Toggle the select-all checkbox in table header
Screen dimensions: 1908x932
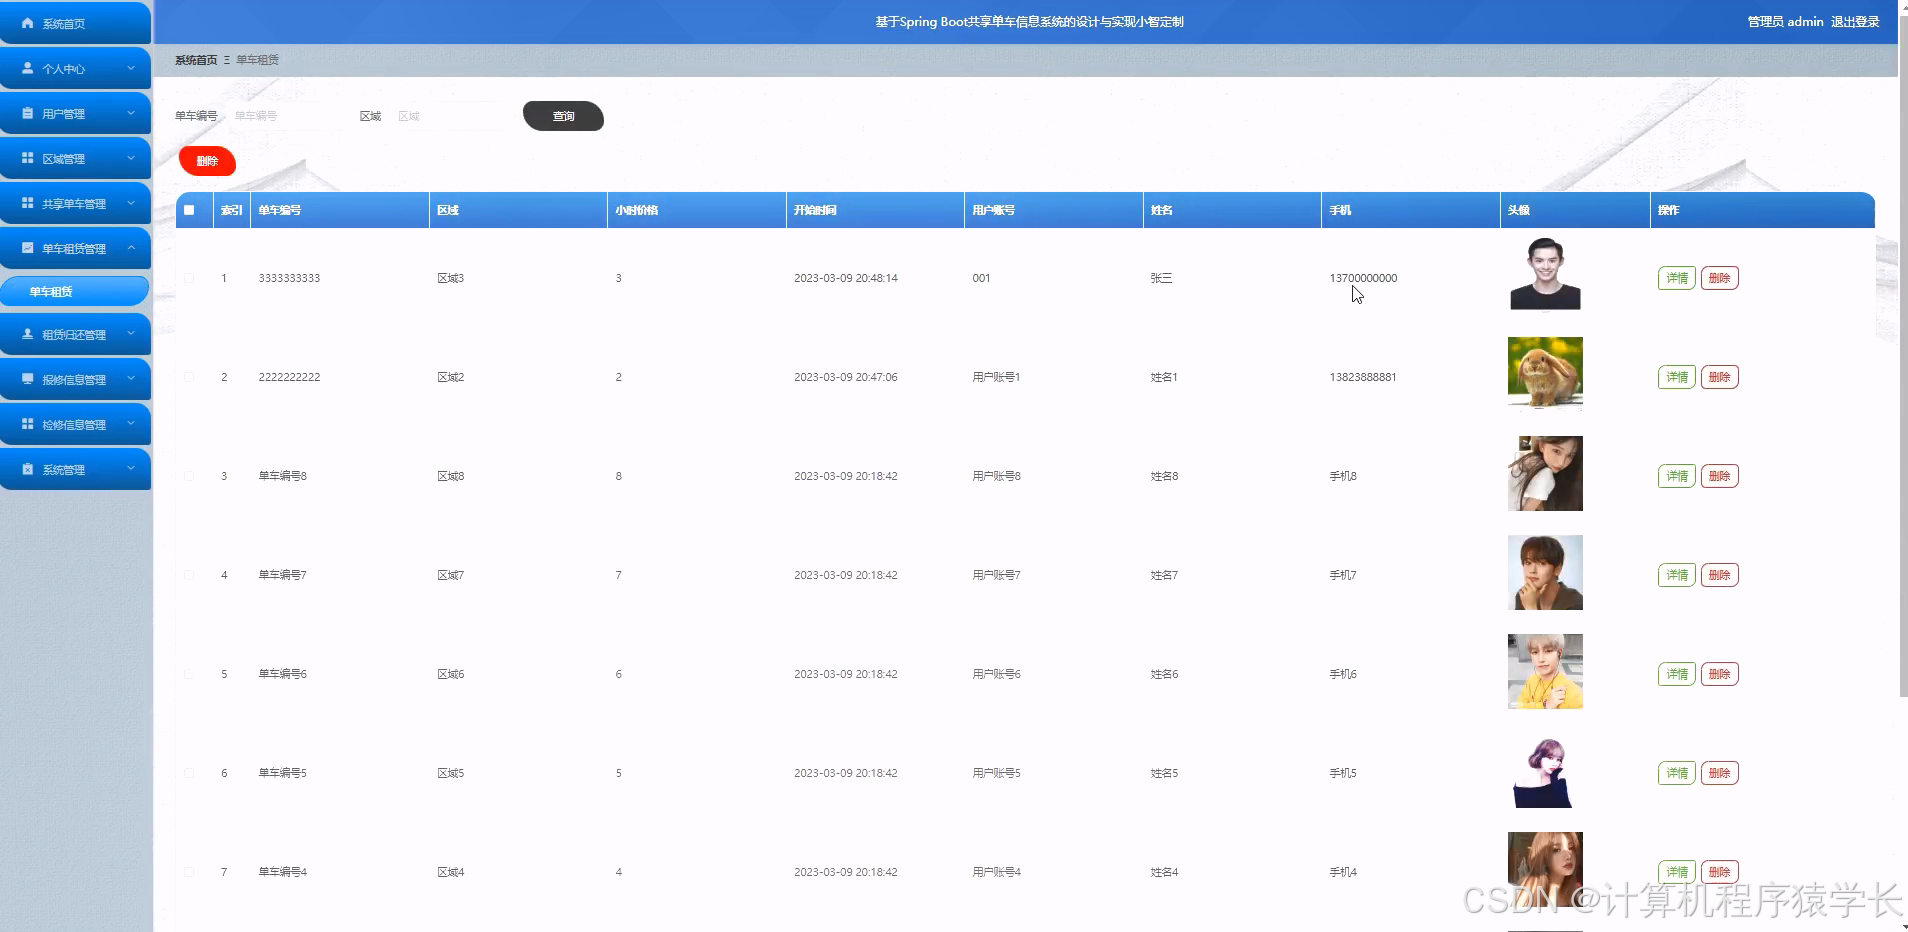189,210
